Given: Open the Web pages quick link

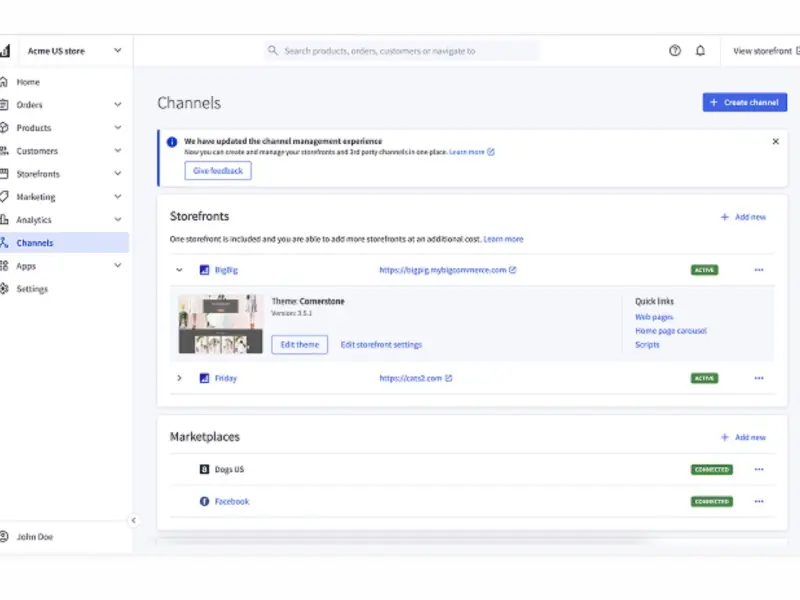Looking at the screenshot, I should [654, 317].
